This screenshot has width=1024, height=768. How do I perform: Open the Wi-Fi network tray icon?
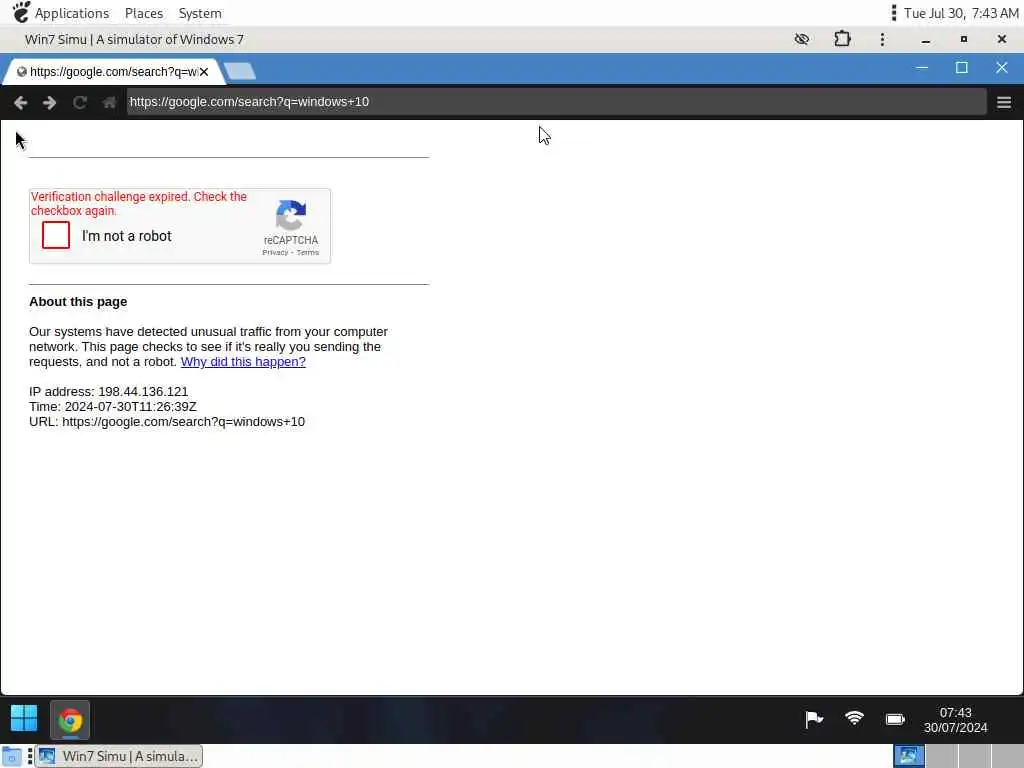click(854, 718)
